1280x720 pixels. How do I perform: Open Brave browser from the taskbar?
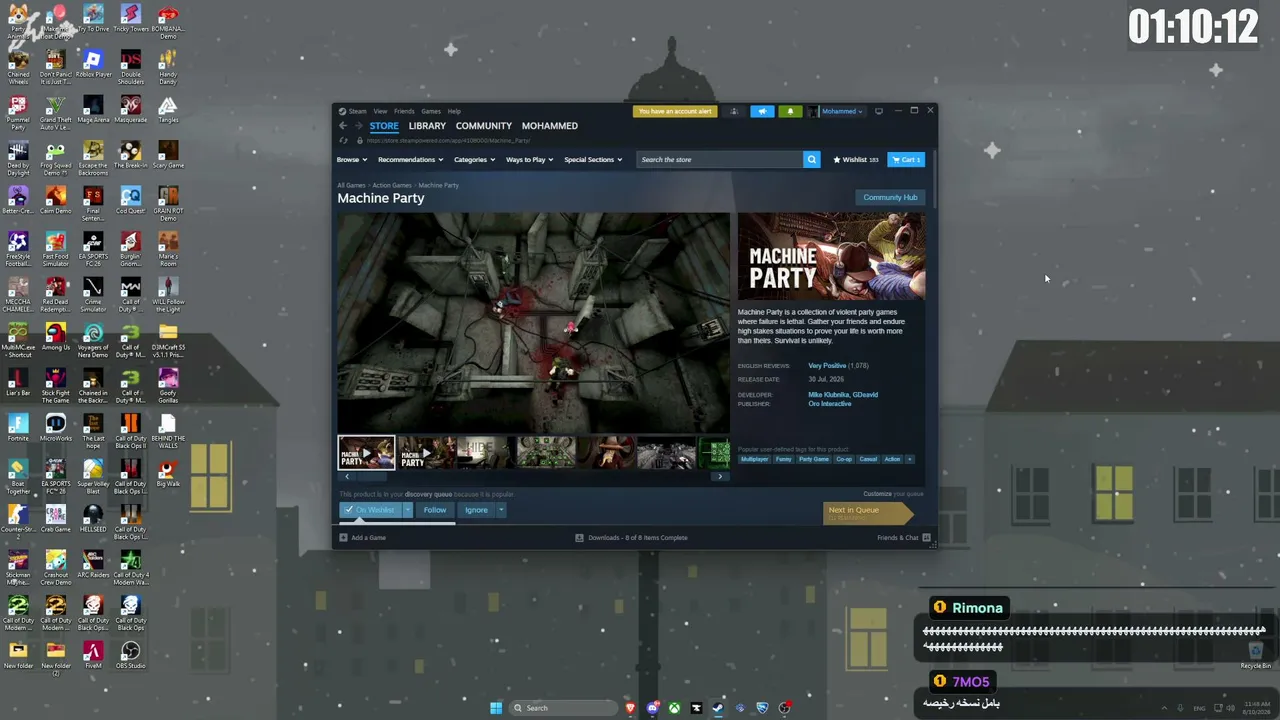(630, 708)
